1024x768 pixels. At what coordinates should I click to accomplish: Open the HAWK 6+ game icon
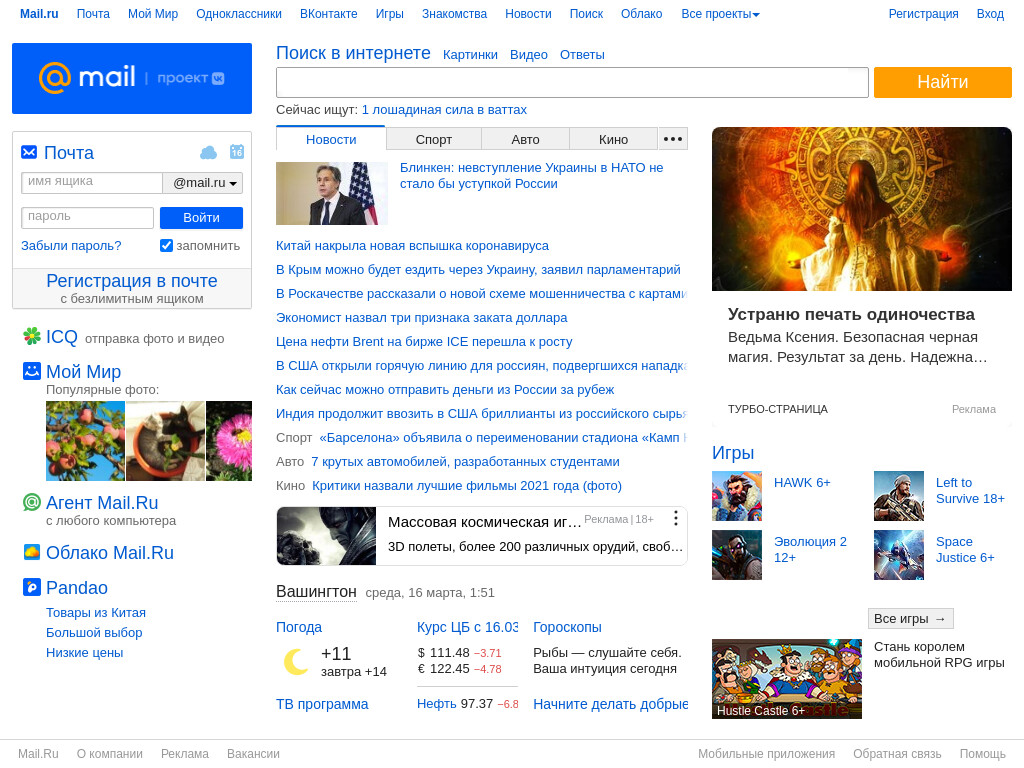[737, 496]
